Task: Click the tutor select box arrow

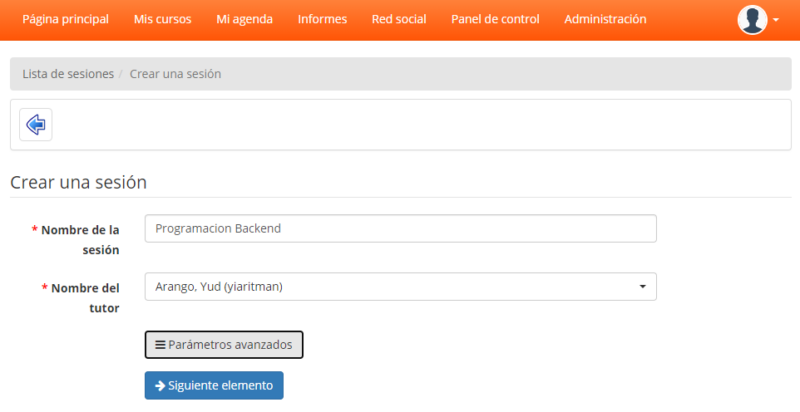Action: [x=642, y=287]
